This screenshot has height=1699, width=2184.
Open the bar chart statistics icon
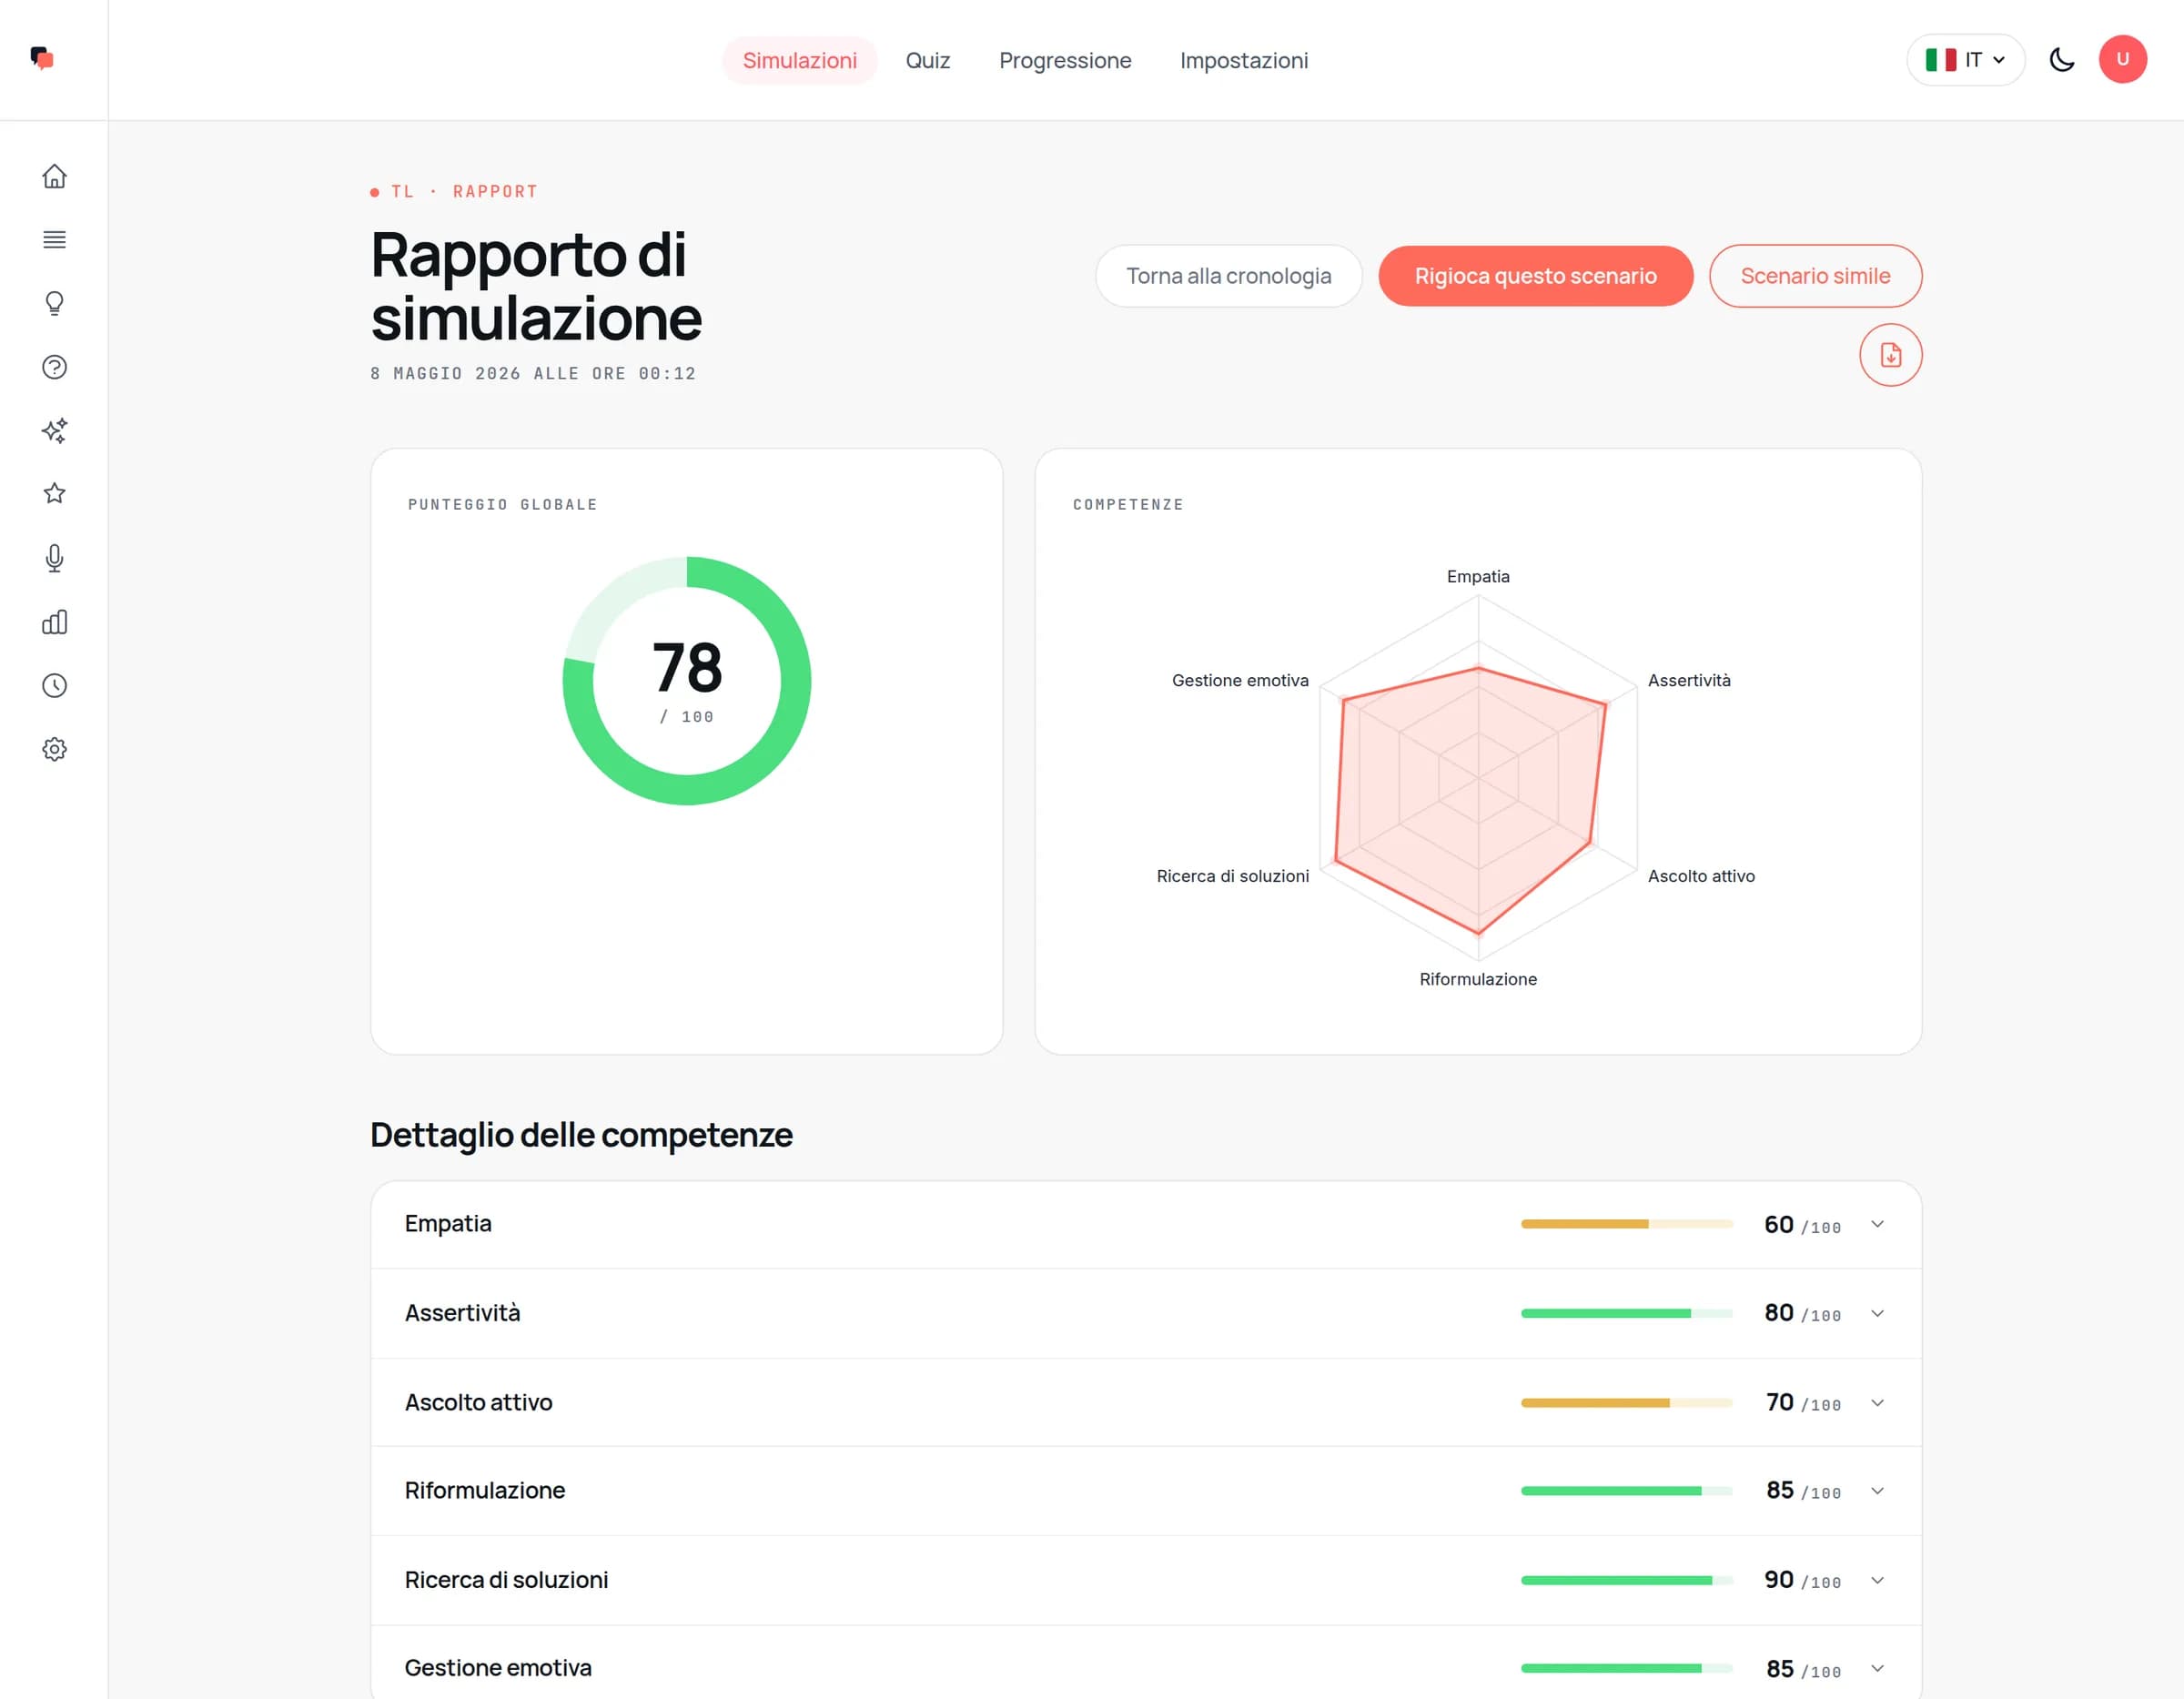point(54,622)
